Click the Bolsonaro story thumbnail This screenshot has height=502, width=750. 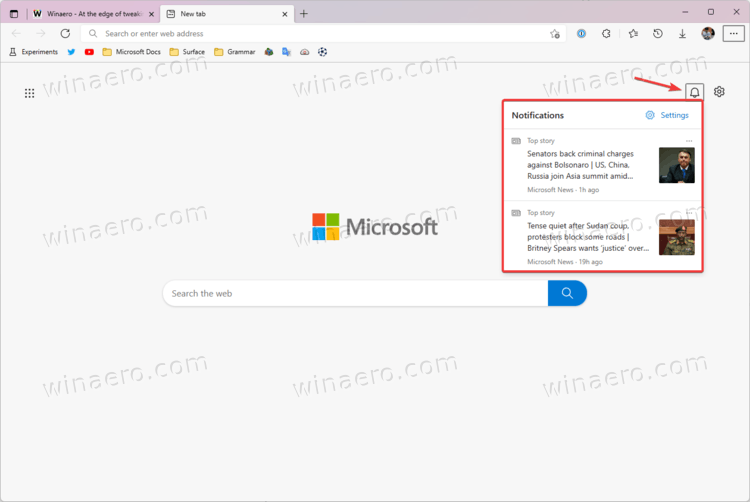pos(676,165)
